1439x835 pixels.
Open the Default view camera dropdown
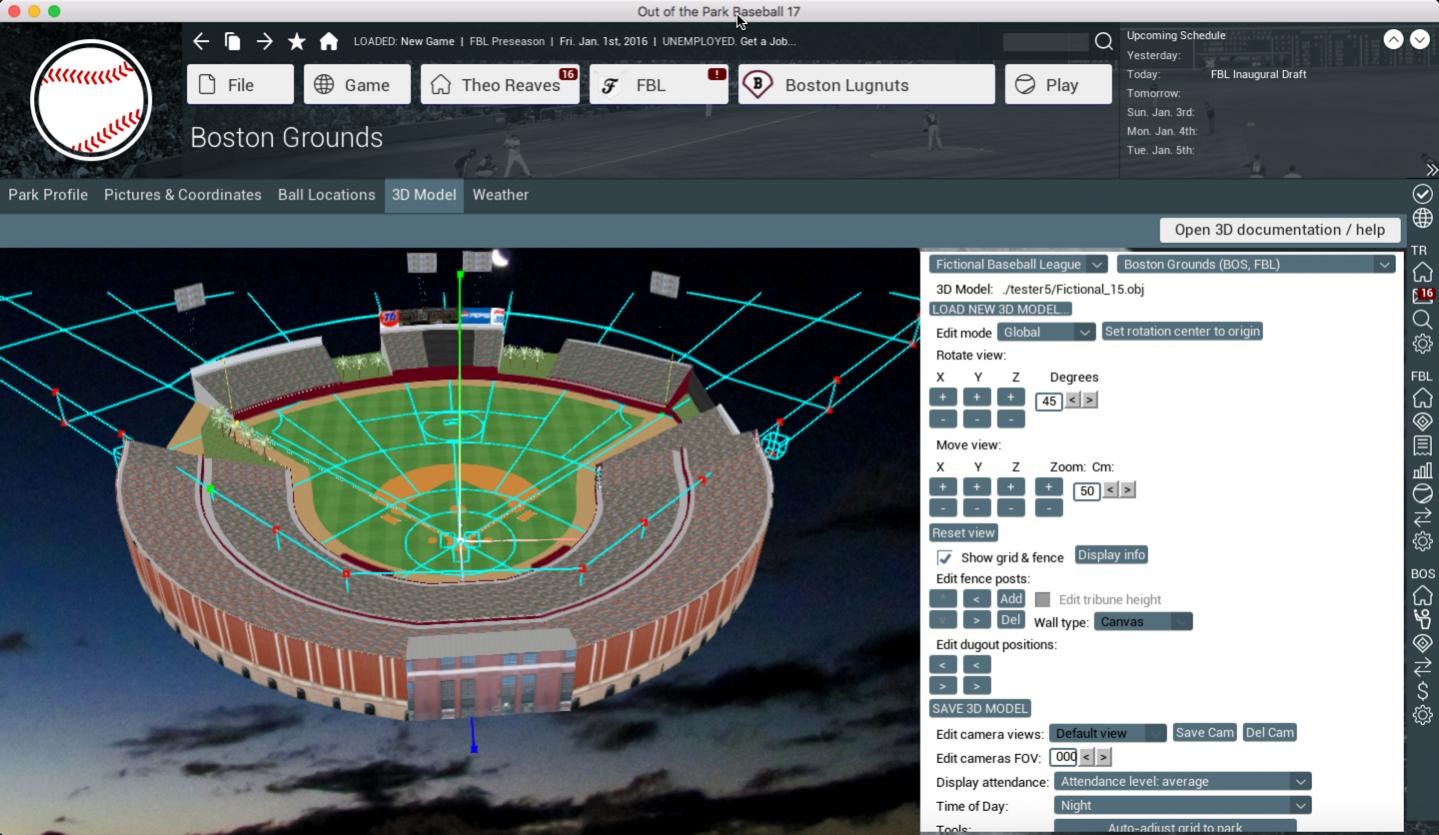tap(1107, 733)
